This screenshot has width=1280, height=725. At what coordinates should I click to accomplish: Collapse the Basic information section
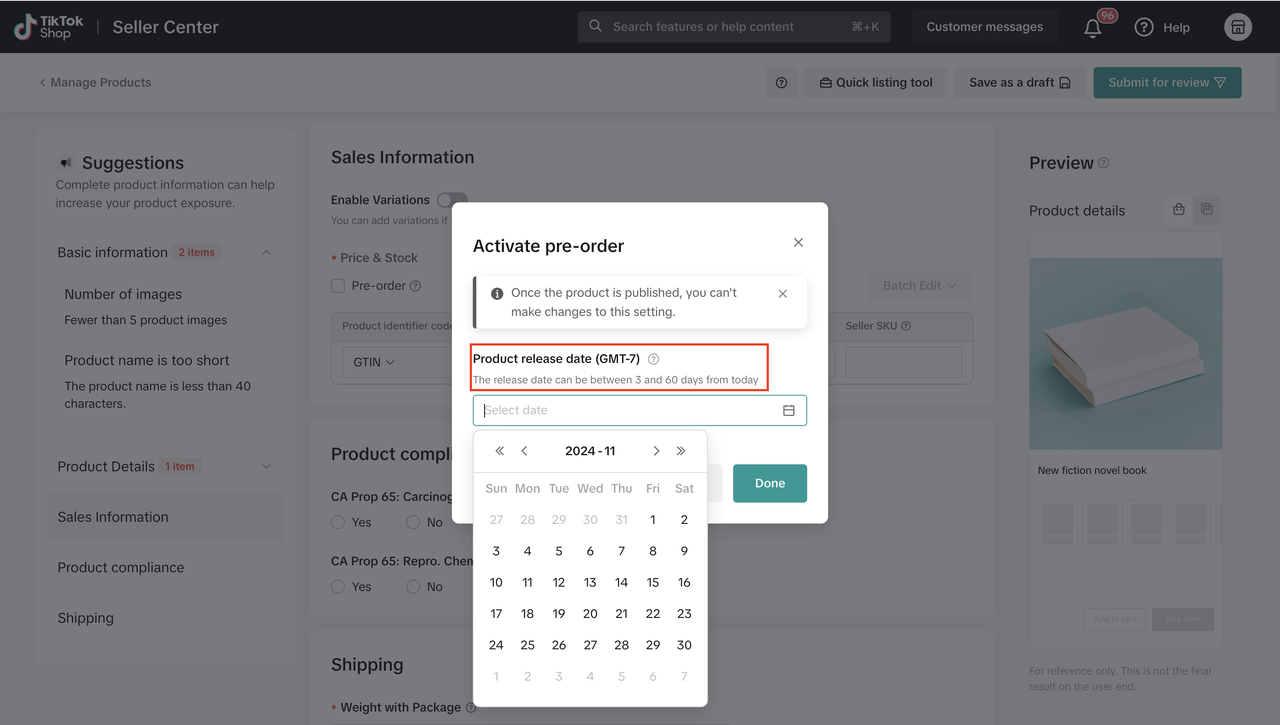coord(266,253)
